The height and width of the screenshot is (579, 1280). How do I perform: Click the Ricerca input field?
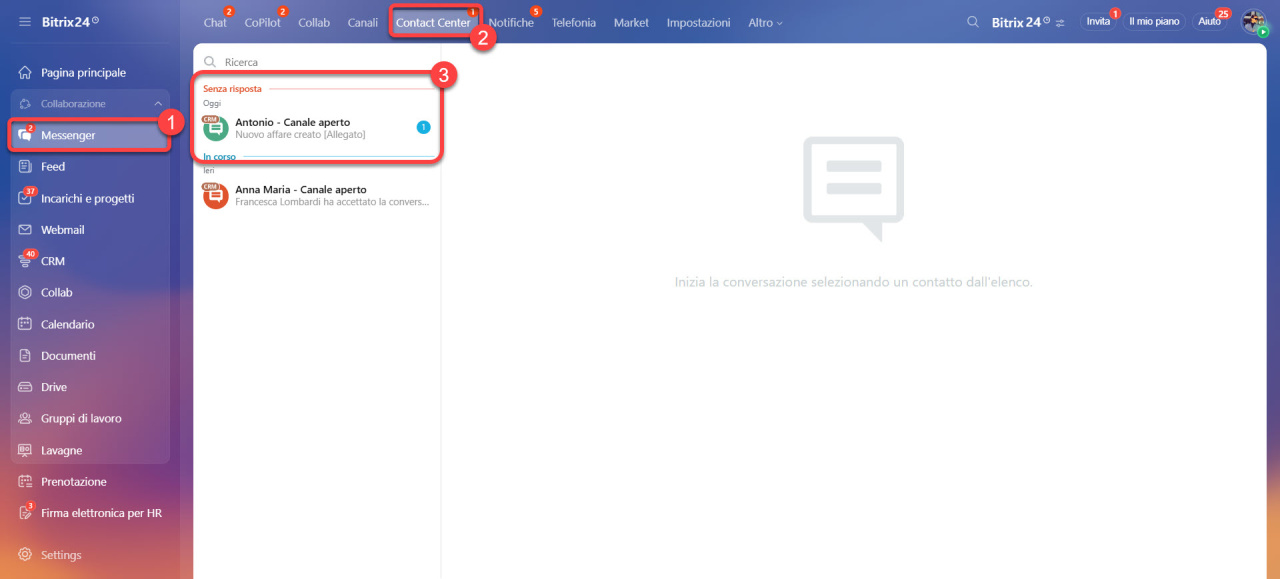(317, 62)
